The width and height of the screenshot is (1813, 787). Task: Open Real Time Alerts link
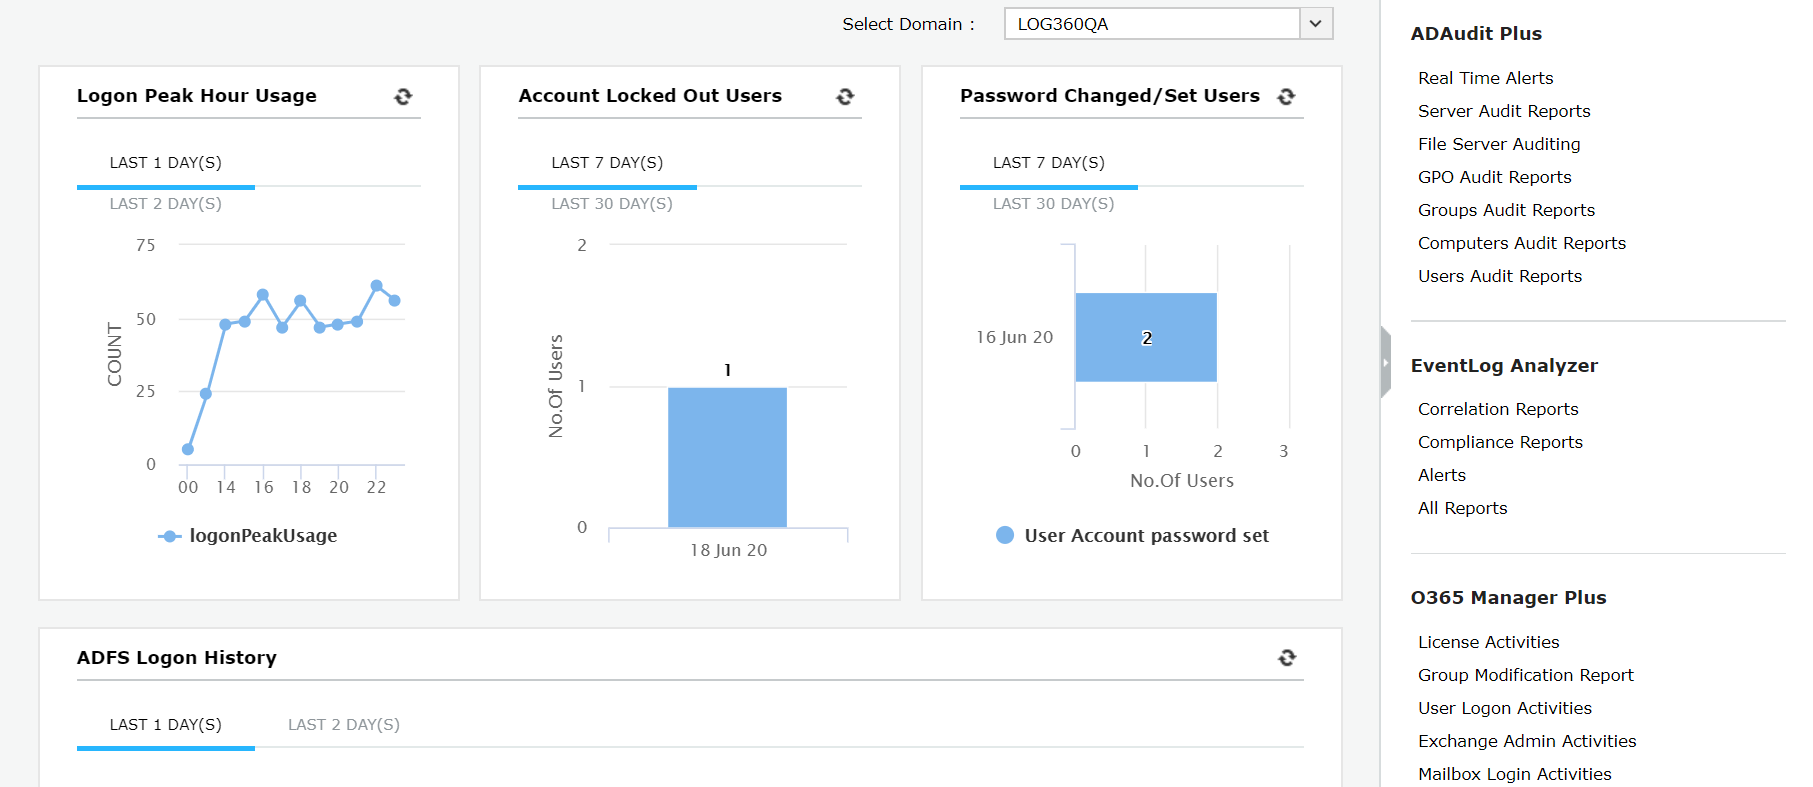click(x=1485, y=78)
